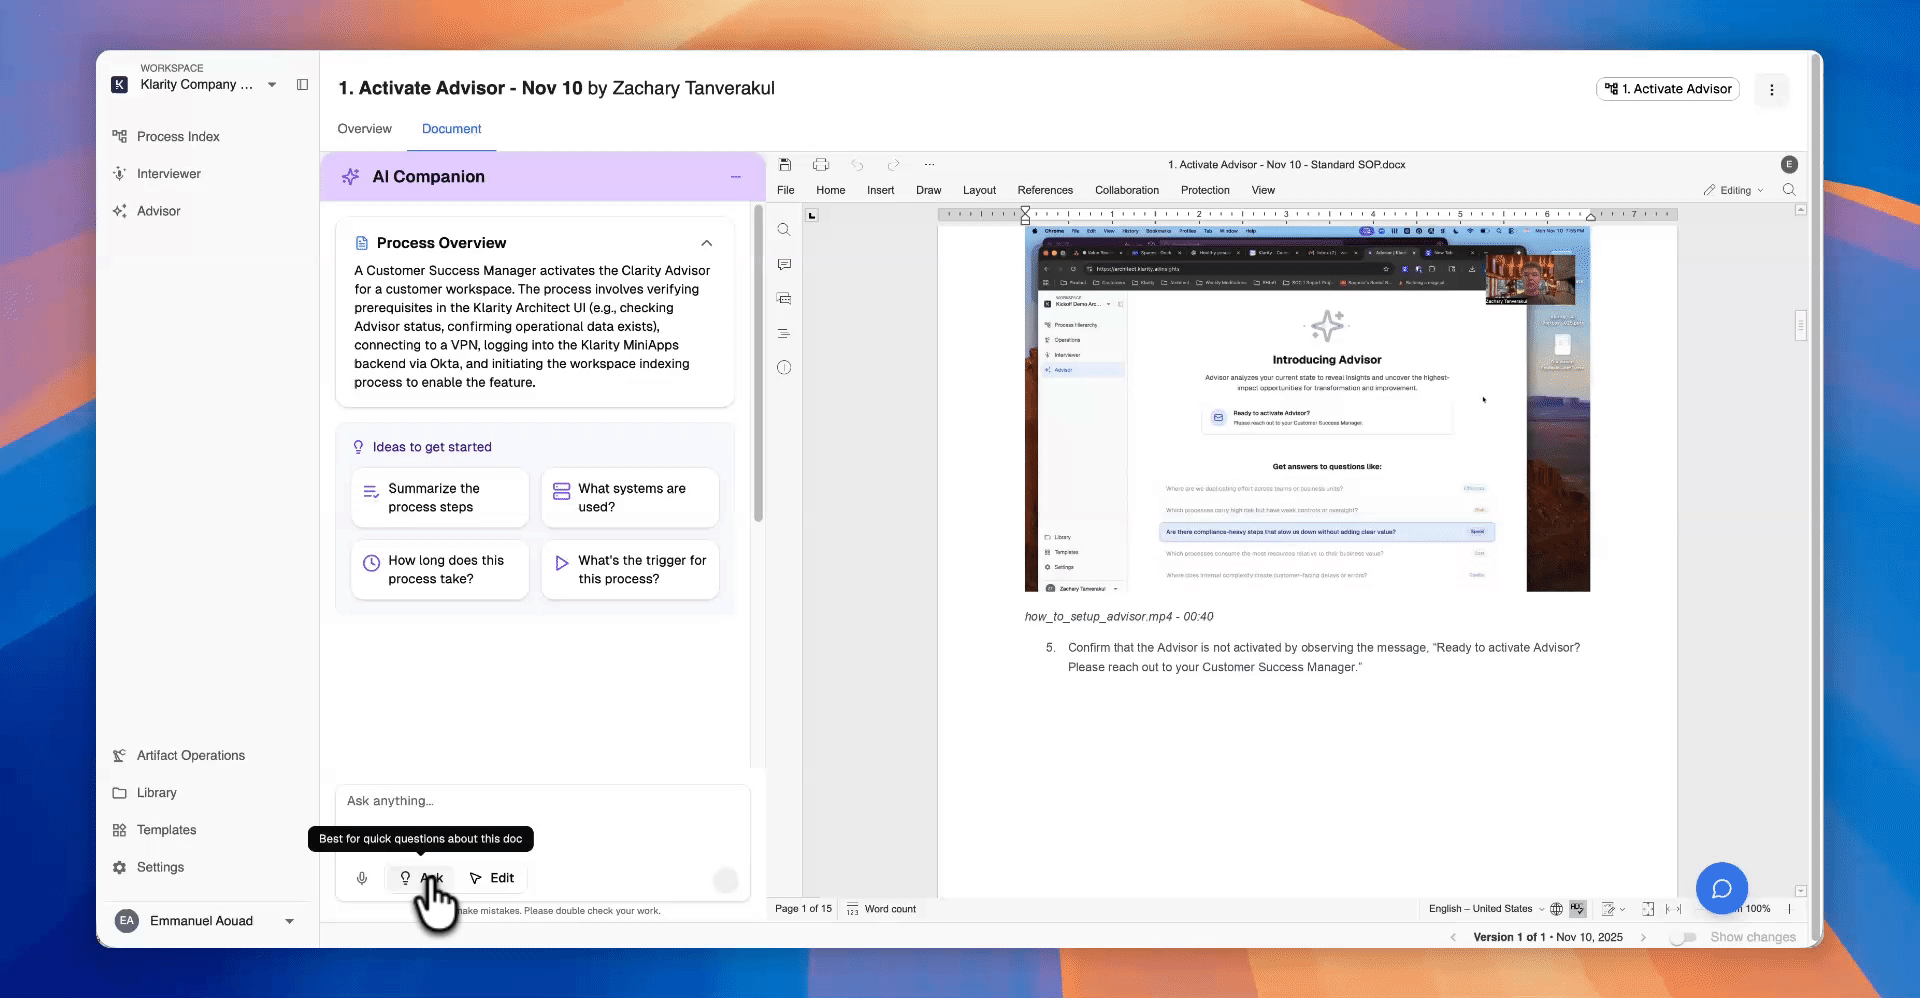1920x998 pixels.
Task: Open Settings in the sidebar
Action: click(x=149, y=867)
